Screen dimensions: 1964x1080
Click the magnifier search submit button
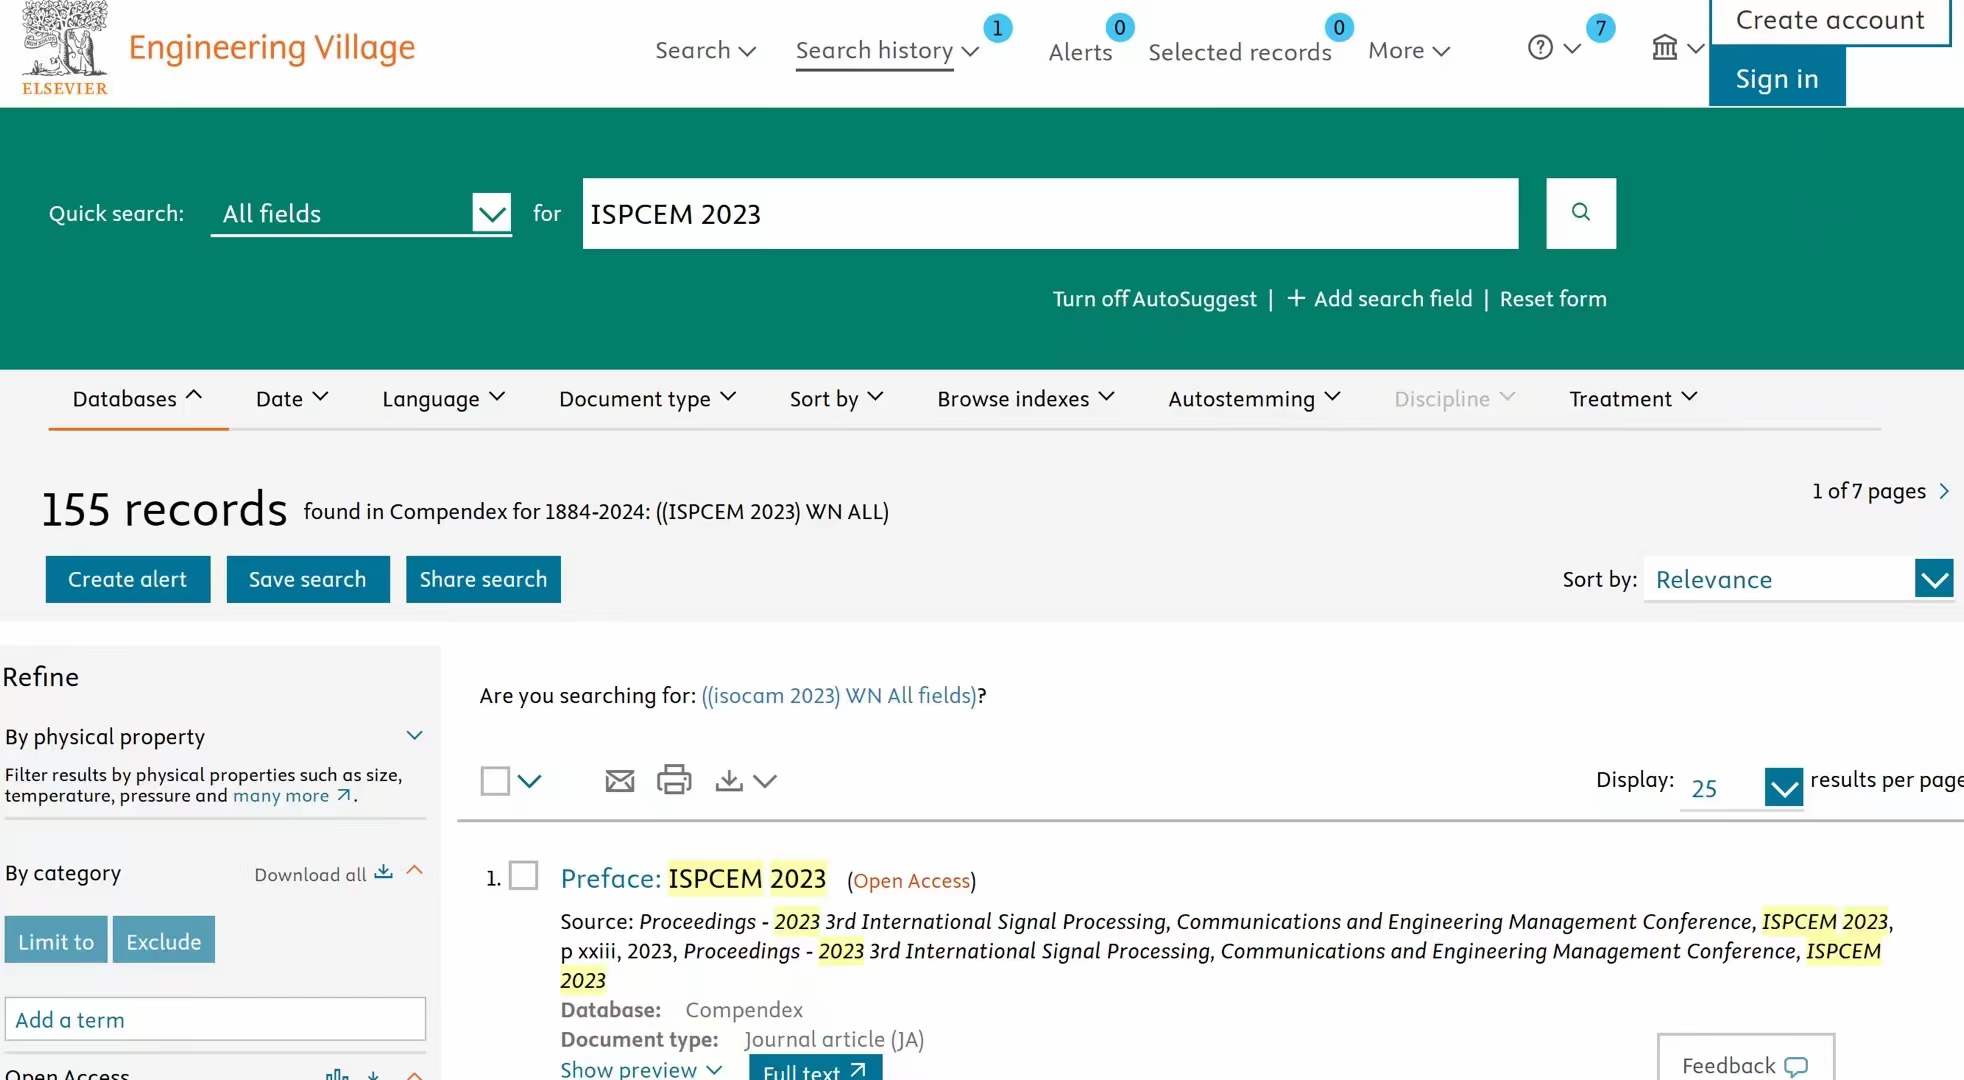pyautogui.click(x=1580, y=213)
